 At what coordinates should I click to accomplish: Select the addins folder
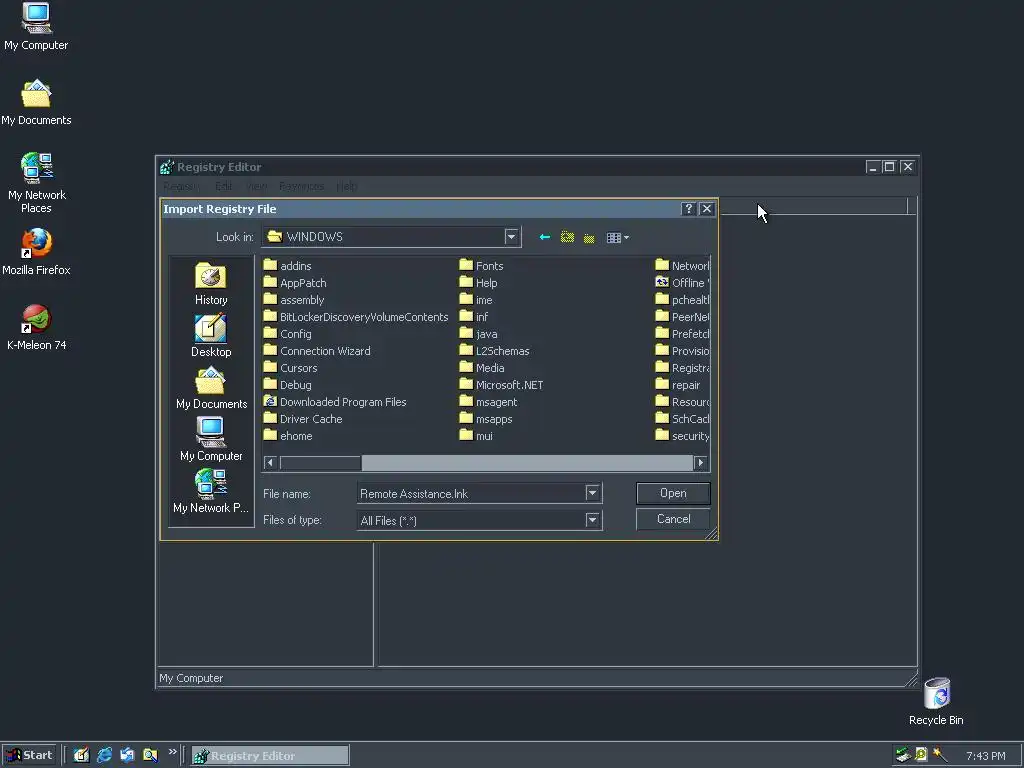tap(287, 266)
